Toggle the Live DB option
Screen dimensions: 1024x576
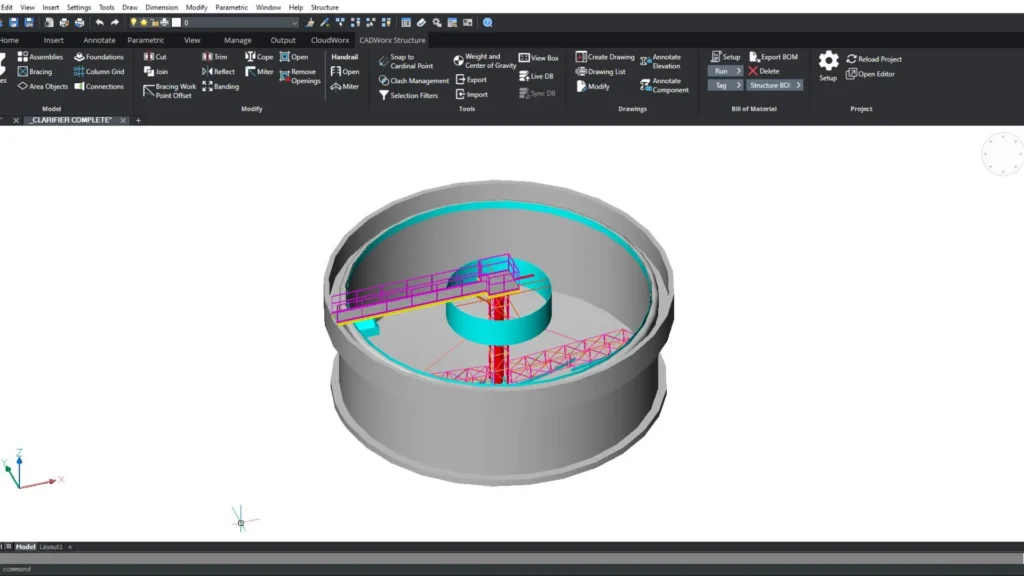pyautogui.click(x=536, y=76)
